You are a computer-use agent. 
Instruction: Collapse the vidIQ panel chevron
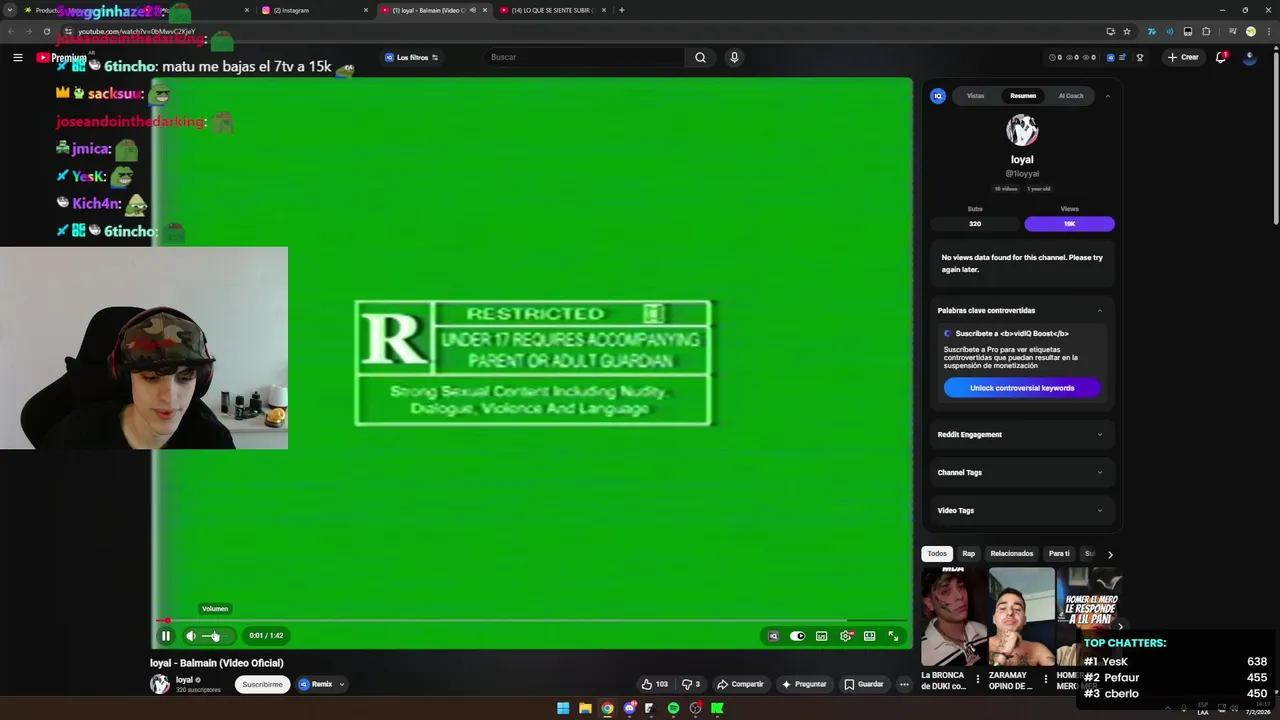coord(1107,96)
